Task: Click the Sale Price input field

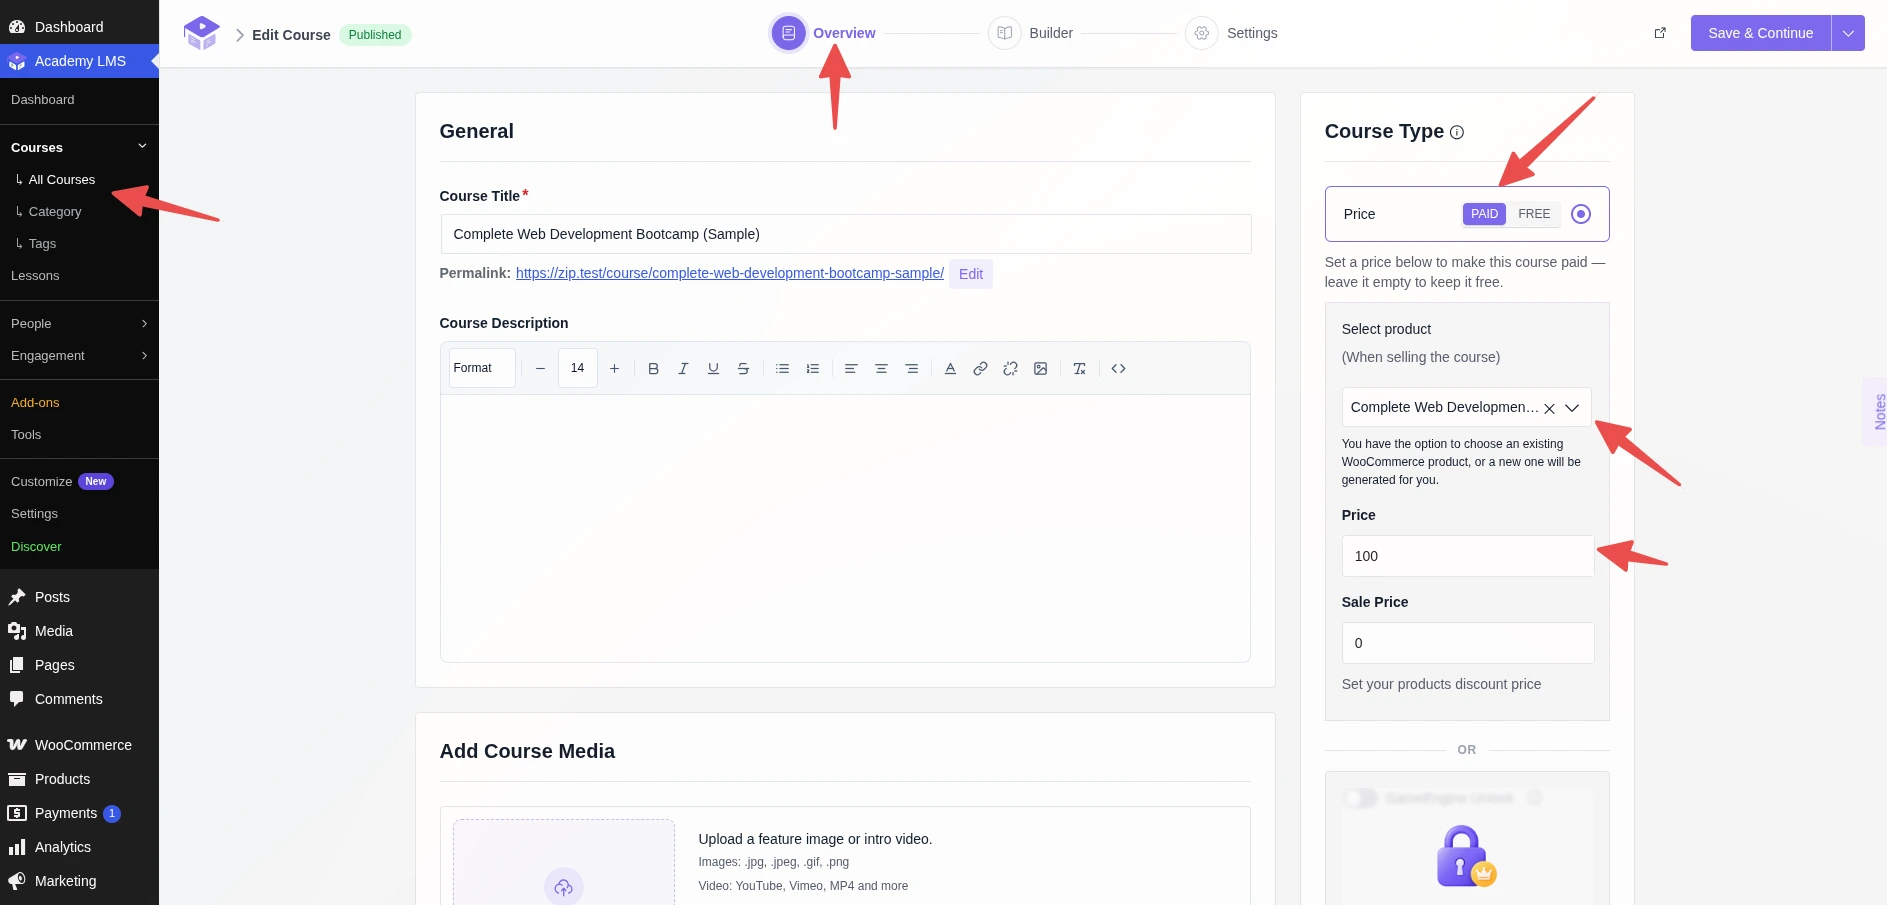Action: 1467,643
